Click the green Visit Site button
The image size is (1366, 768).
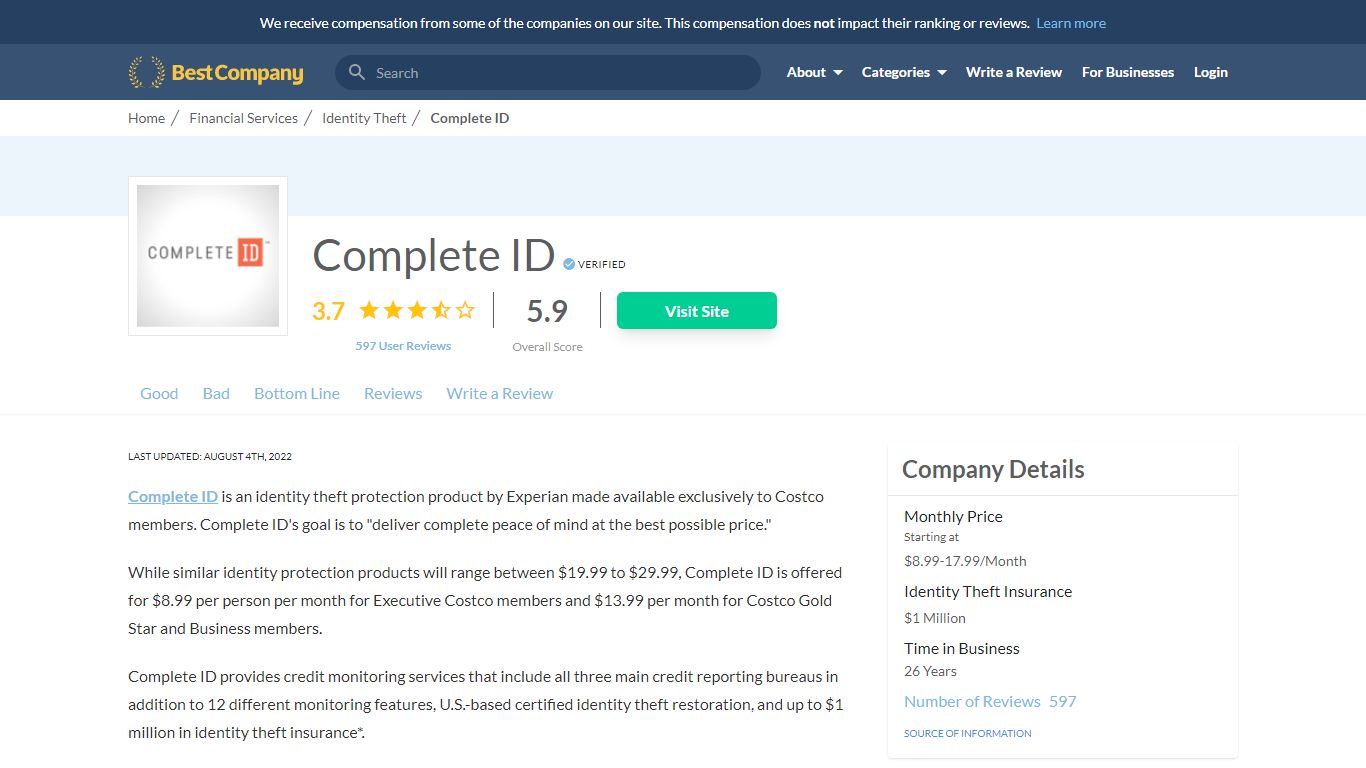tap(697, 311)
